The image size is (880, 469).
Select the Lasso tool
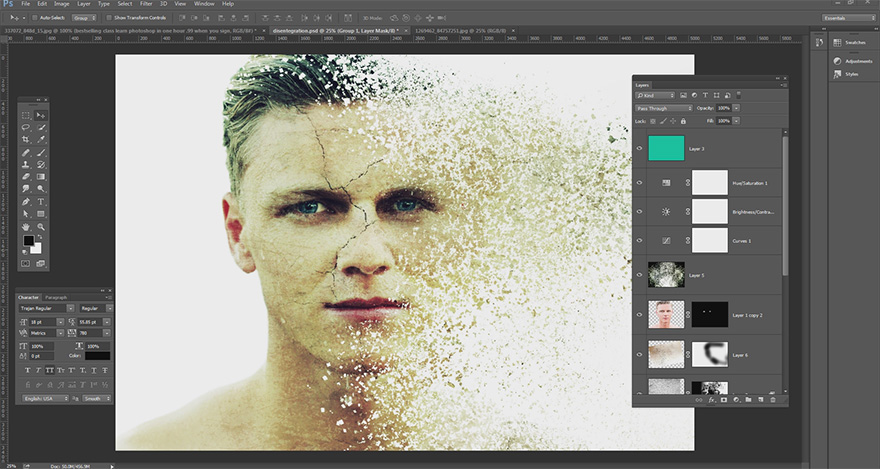(26, 127)
